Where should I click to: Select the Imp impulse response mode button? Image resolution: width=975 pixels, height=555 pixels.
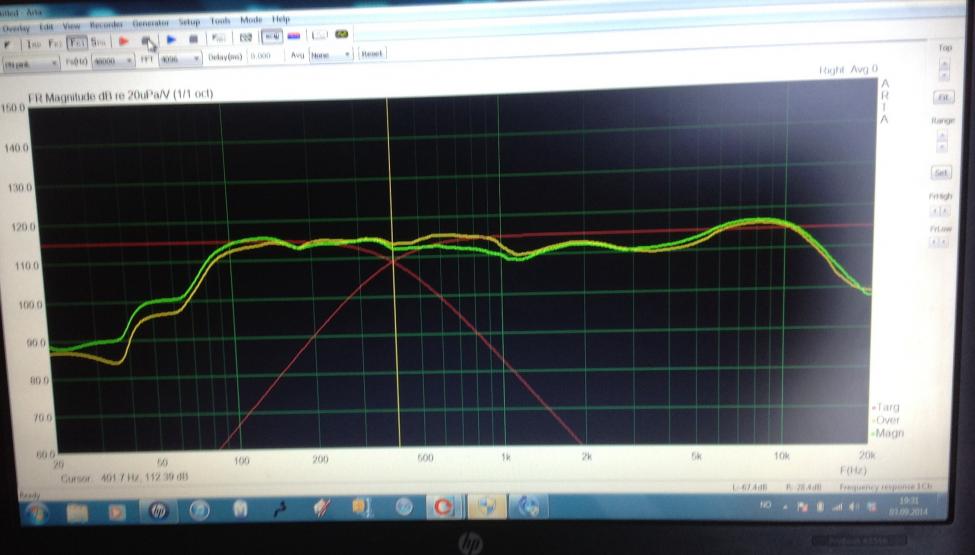32,44
